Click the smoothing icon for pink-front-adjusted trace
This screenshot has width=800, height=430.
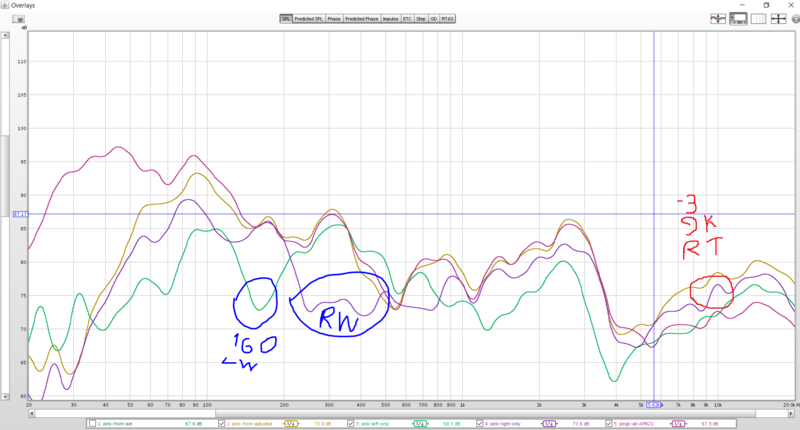291,423
